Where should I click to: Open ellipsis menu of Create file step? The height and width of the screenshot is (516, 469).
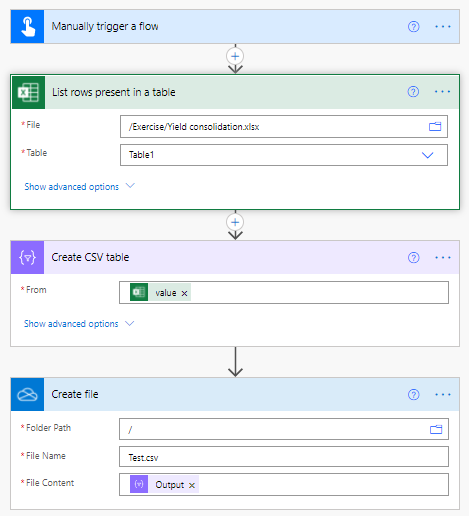pyautogui.click(x=443, y=395)
